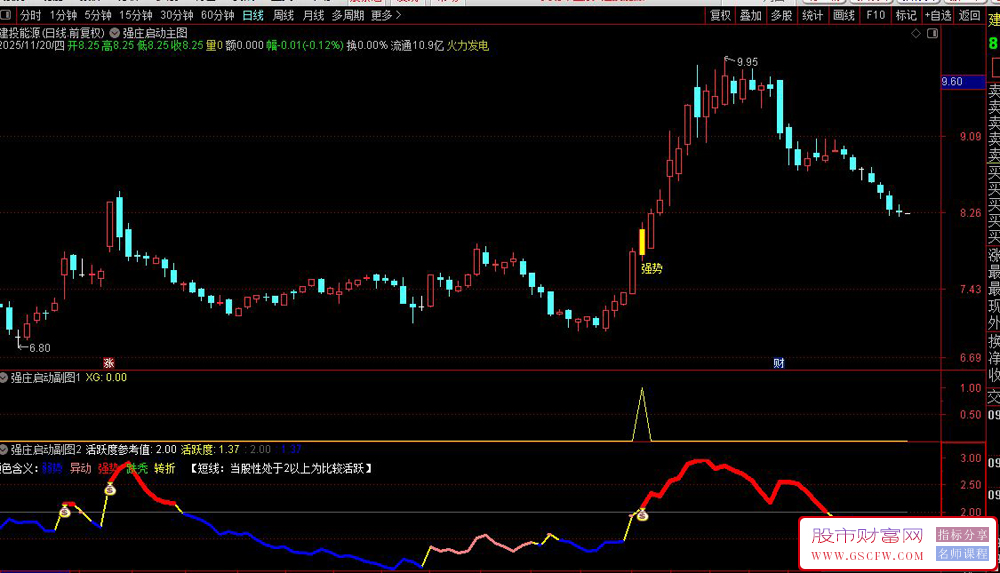Click the 返回 back button
The image size is (1000, 573).
969,15
